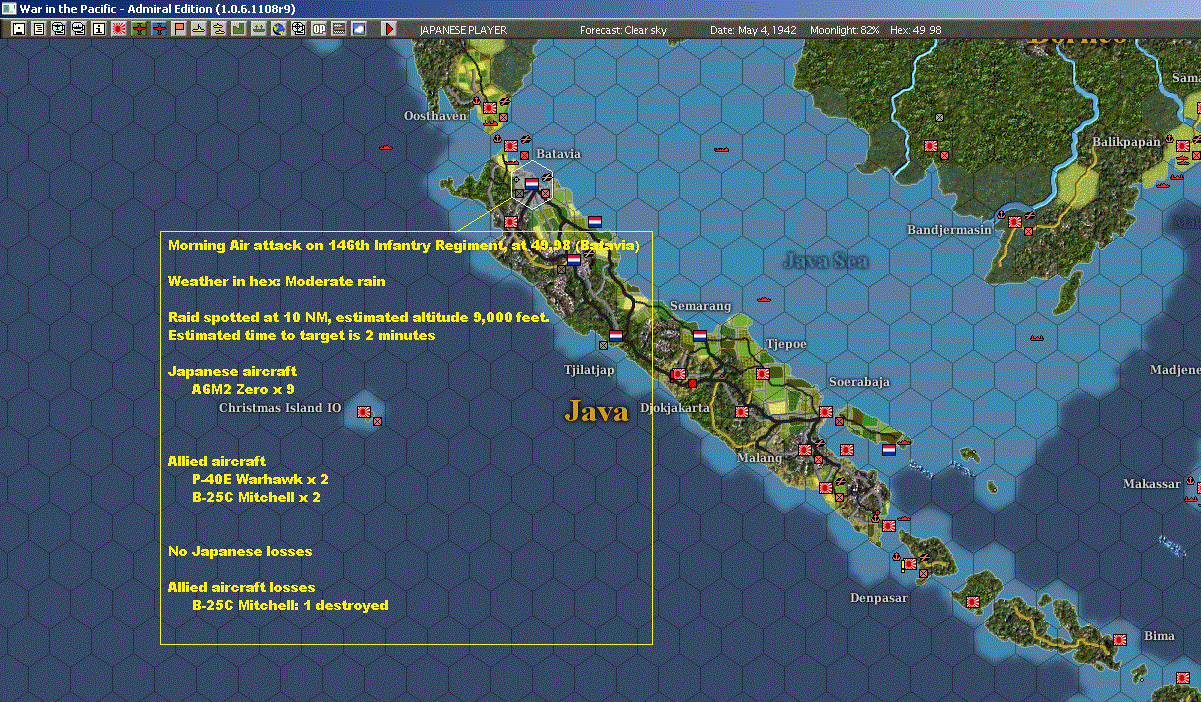Select Japanese flag unit at Bima
Viewport: 1201px width, 702px height.
(1120, 638)
